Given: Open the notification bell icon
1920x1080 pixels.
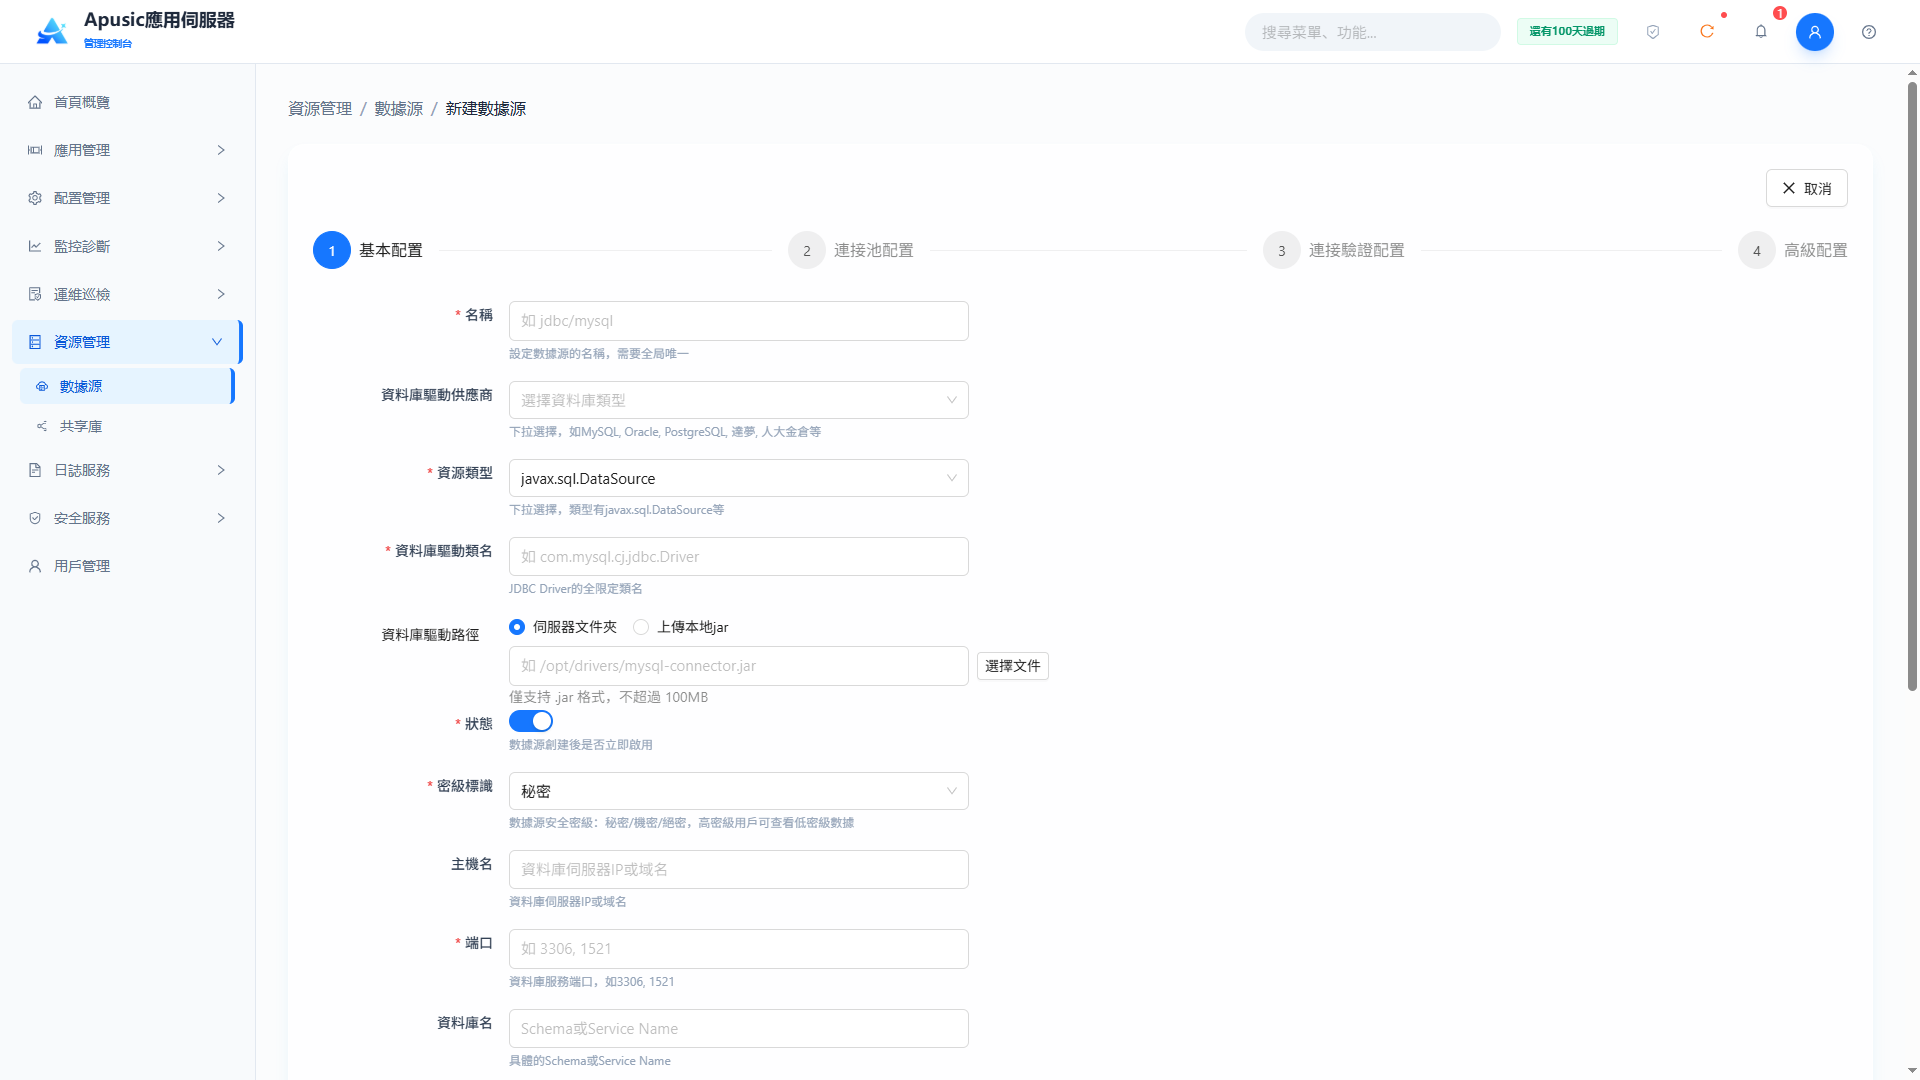Looking at the screenshot, I should point(1761,32).
